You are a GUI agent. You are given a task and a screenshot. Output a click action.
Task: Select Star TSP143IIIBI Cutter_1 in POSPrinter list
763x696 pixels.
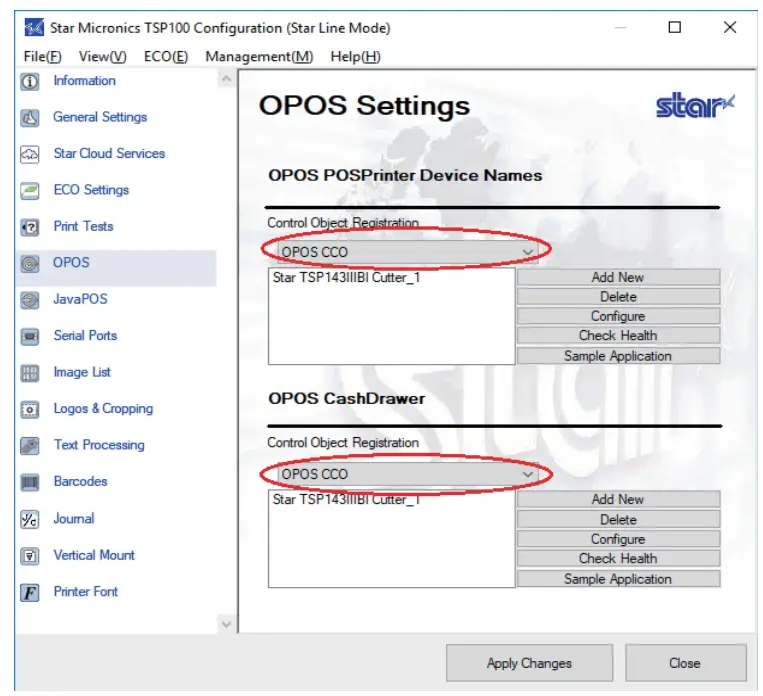point(346,278)
